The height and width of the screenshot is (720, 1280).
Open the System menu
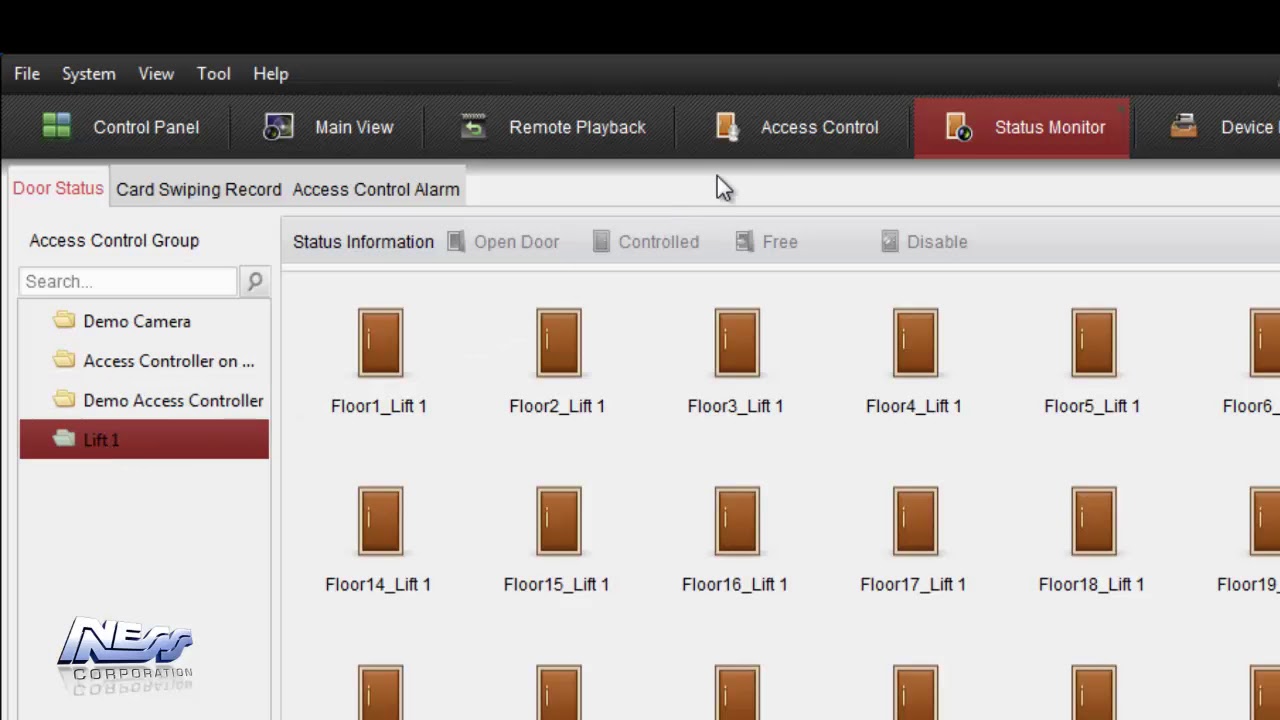click(x=89, y=74)
